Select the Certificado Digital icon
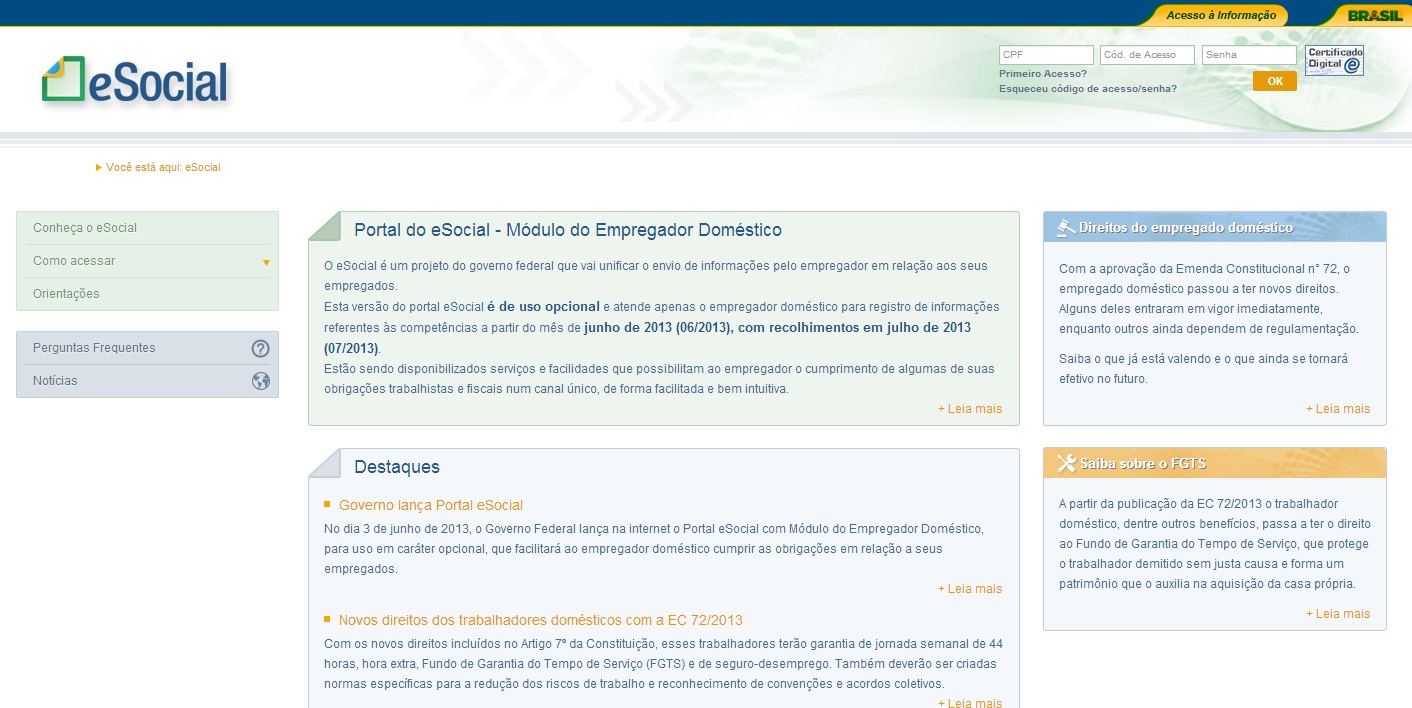Viewport: 1412px width, 708px height. pyautogui.click(x=1334, y=60)
